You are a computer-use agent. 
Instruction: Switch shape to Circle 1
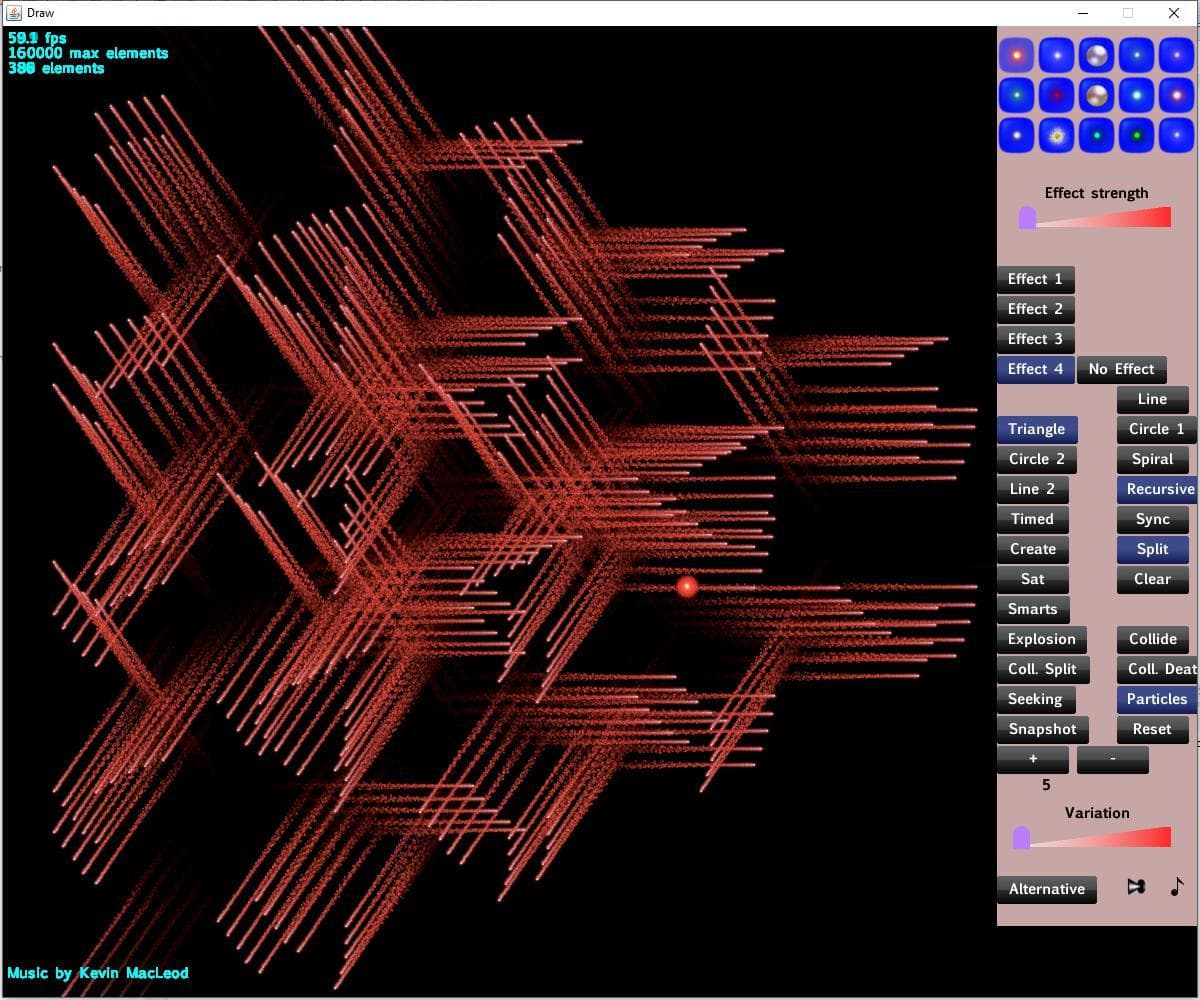(x=1156, y=429)
